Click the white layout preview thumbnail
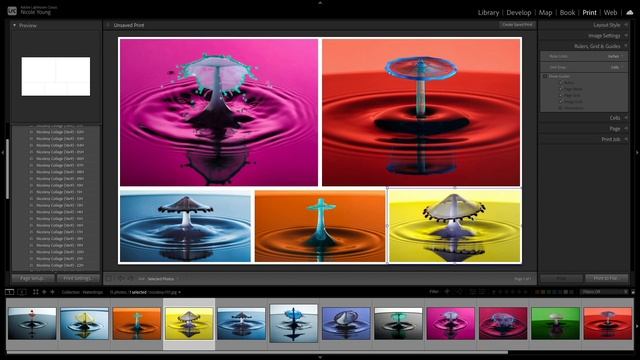The image size is (640, 360). pyautogui.click(x=56, y=77)
